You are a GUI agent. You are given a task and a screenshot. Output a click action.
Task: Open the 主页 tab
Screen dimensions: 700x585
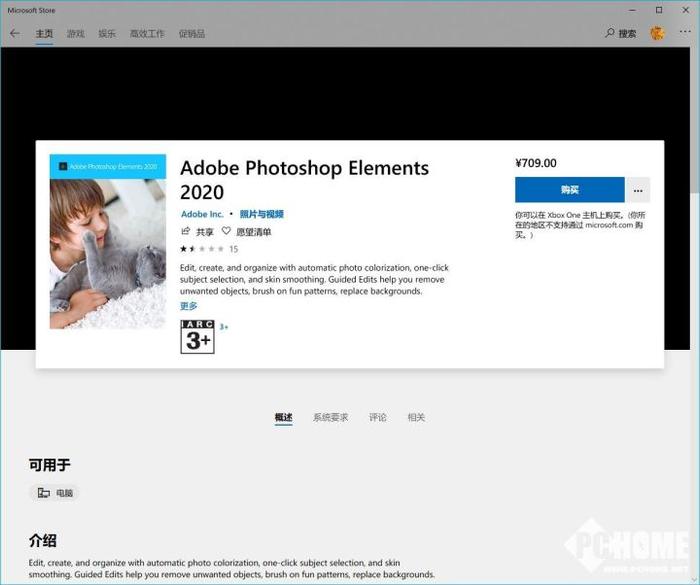pyautogui.click(x=44, y=33)
